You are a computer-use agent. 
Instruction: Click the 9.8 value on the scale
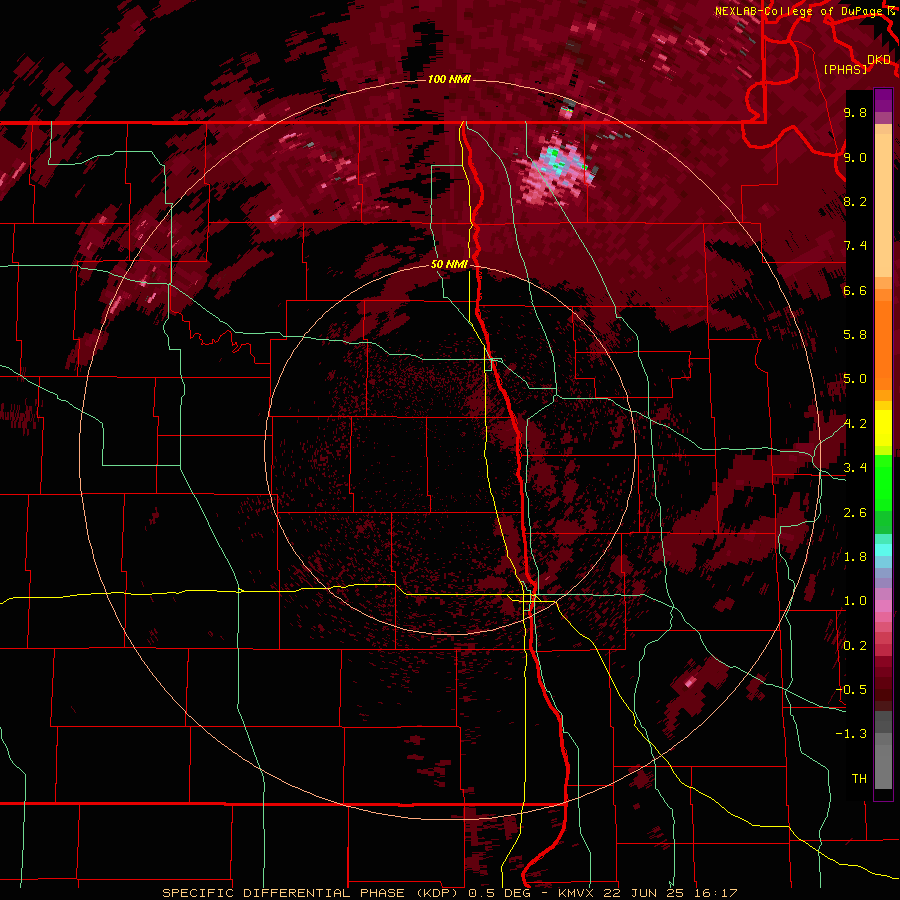pyautogui.click(x=855, y=112)
